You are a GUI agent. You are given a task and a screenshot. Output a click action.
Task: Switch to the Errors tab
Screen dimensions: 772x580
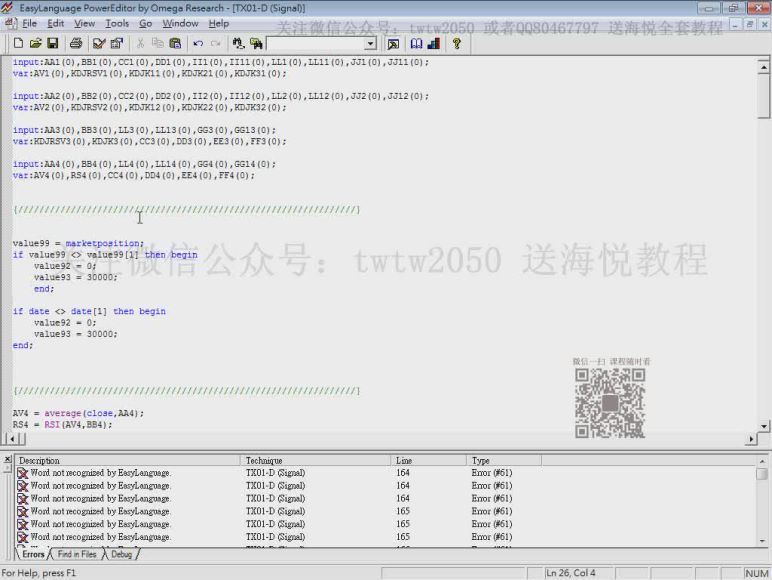(33, 554)
